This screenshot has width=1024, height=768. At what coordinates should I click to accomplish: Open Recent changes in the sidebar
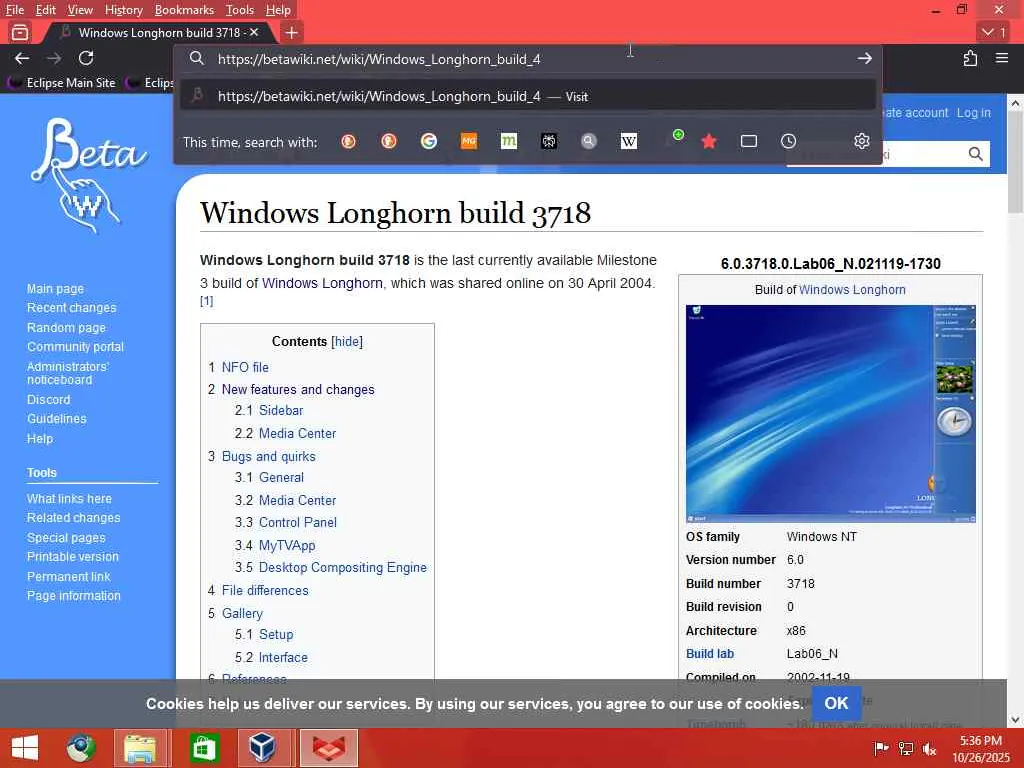pyautogui.click(x=71, y=308)
